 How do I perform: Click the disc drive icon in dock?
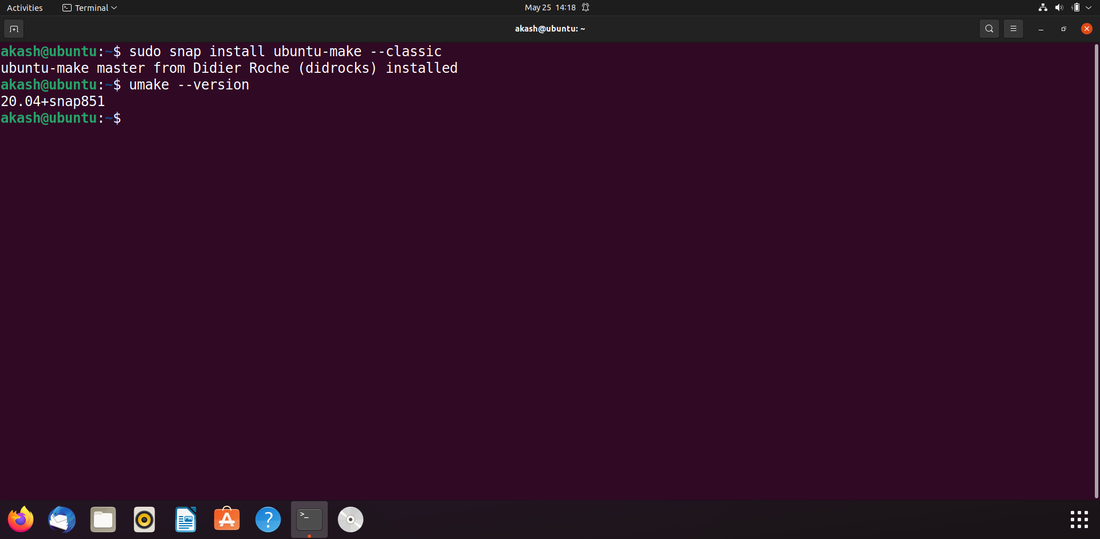[x=350, y=519]
